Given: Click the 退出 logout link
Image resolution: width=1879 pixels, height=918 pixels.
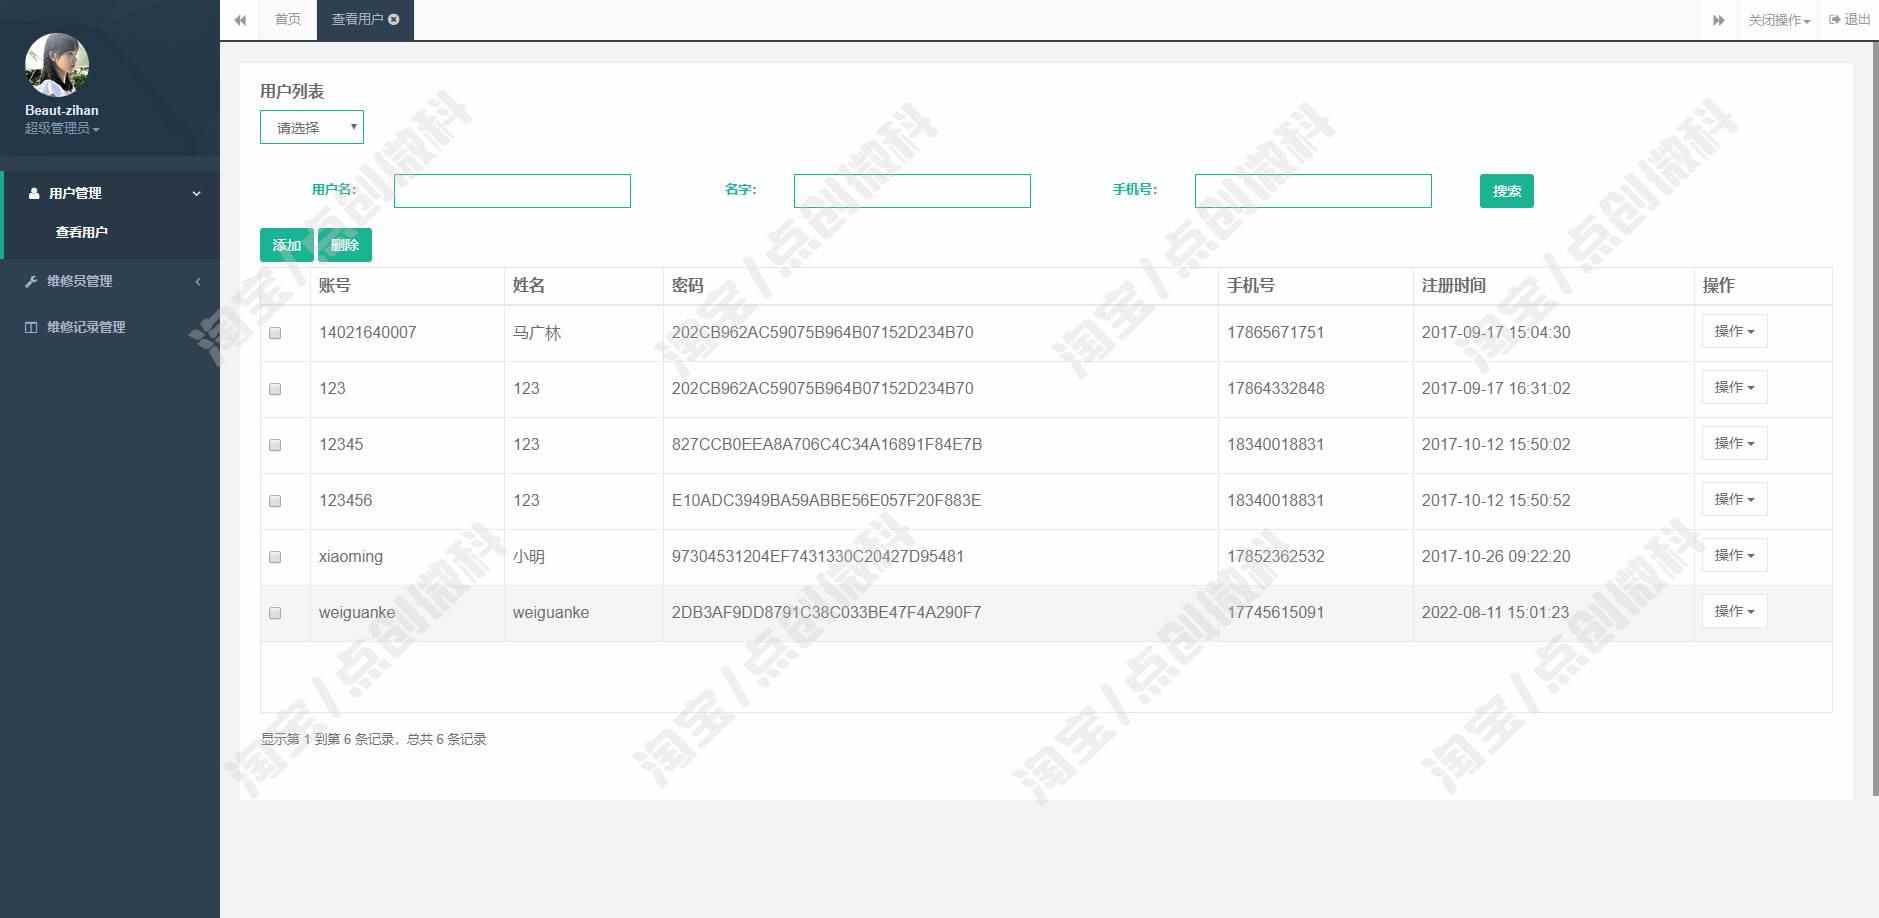Looking at the screenshot, I should coord(1850,19).
